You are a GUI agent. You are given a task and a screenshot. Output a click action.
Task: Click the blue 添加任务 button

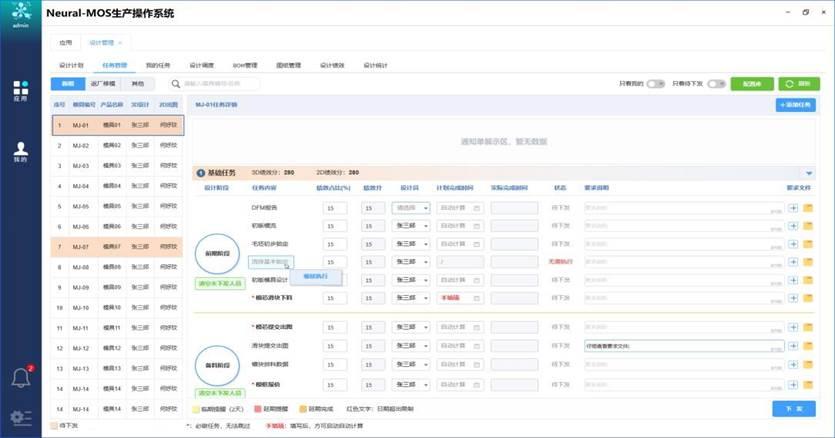(796, 104)
